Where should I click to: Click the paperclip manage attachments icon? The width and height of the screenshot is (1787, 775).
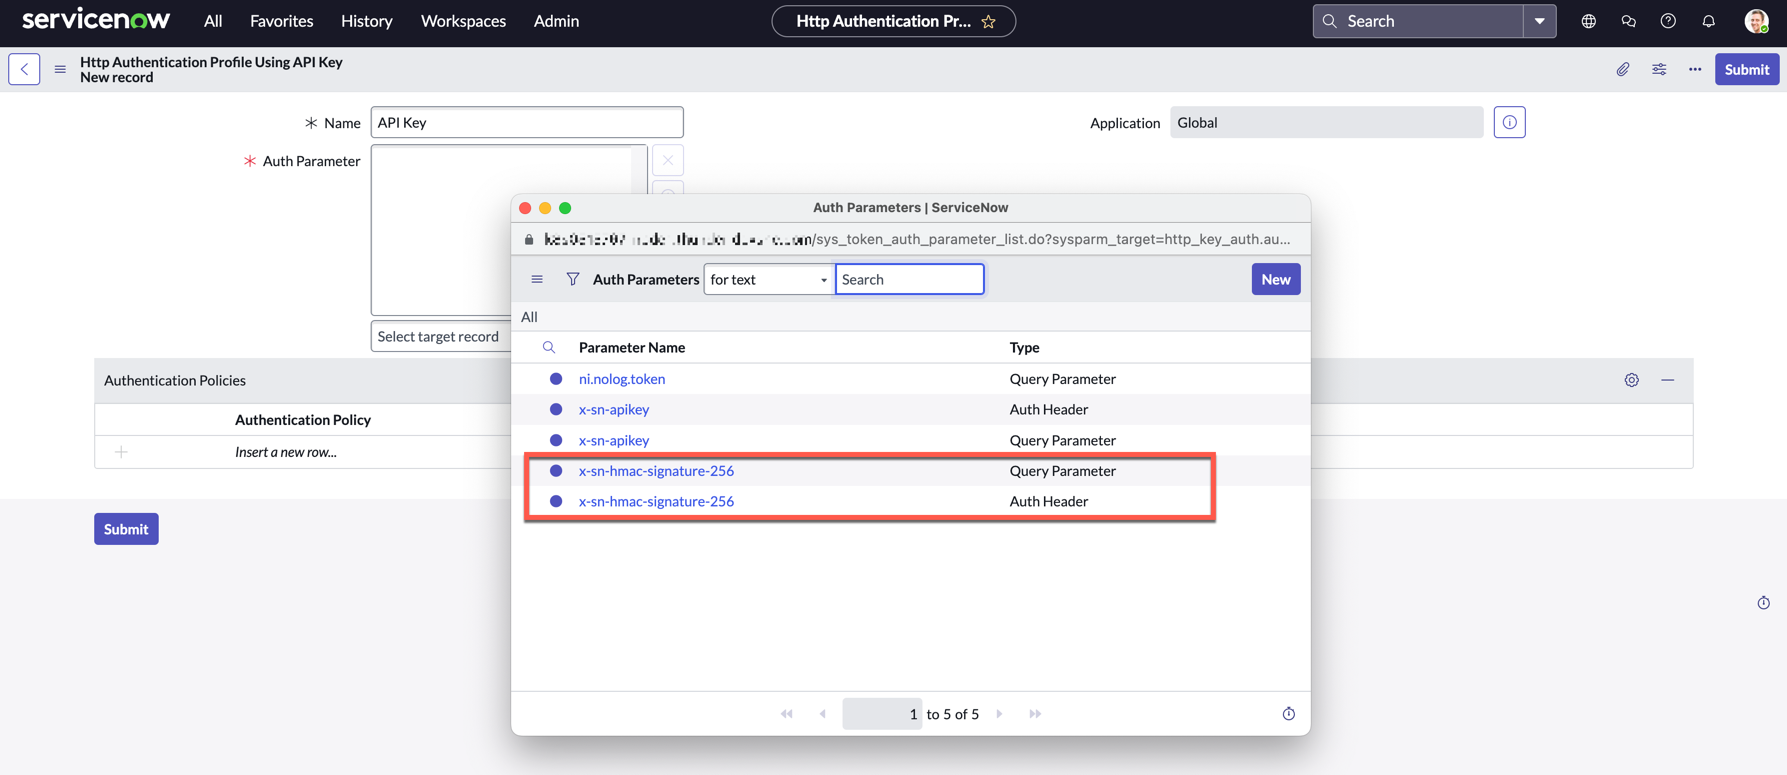(x=1623, y=69)
